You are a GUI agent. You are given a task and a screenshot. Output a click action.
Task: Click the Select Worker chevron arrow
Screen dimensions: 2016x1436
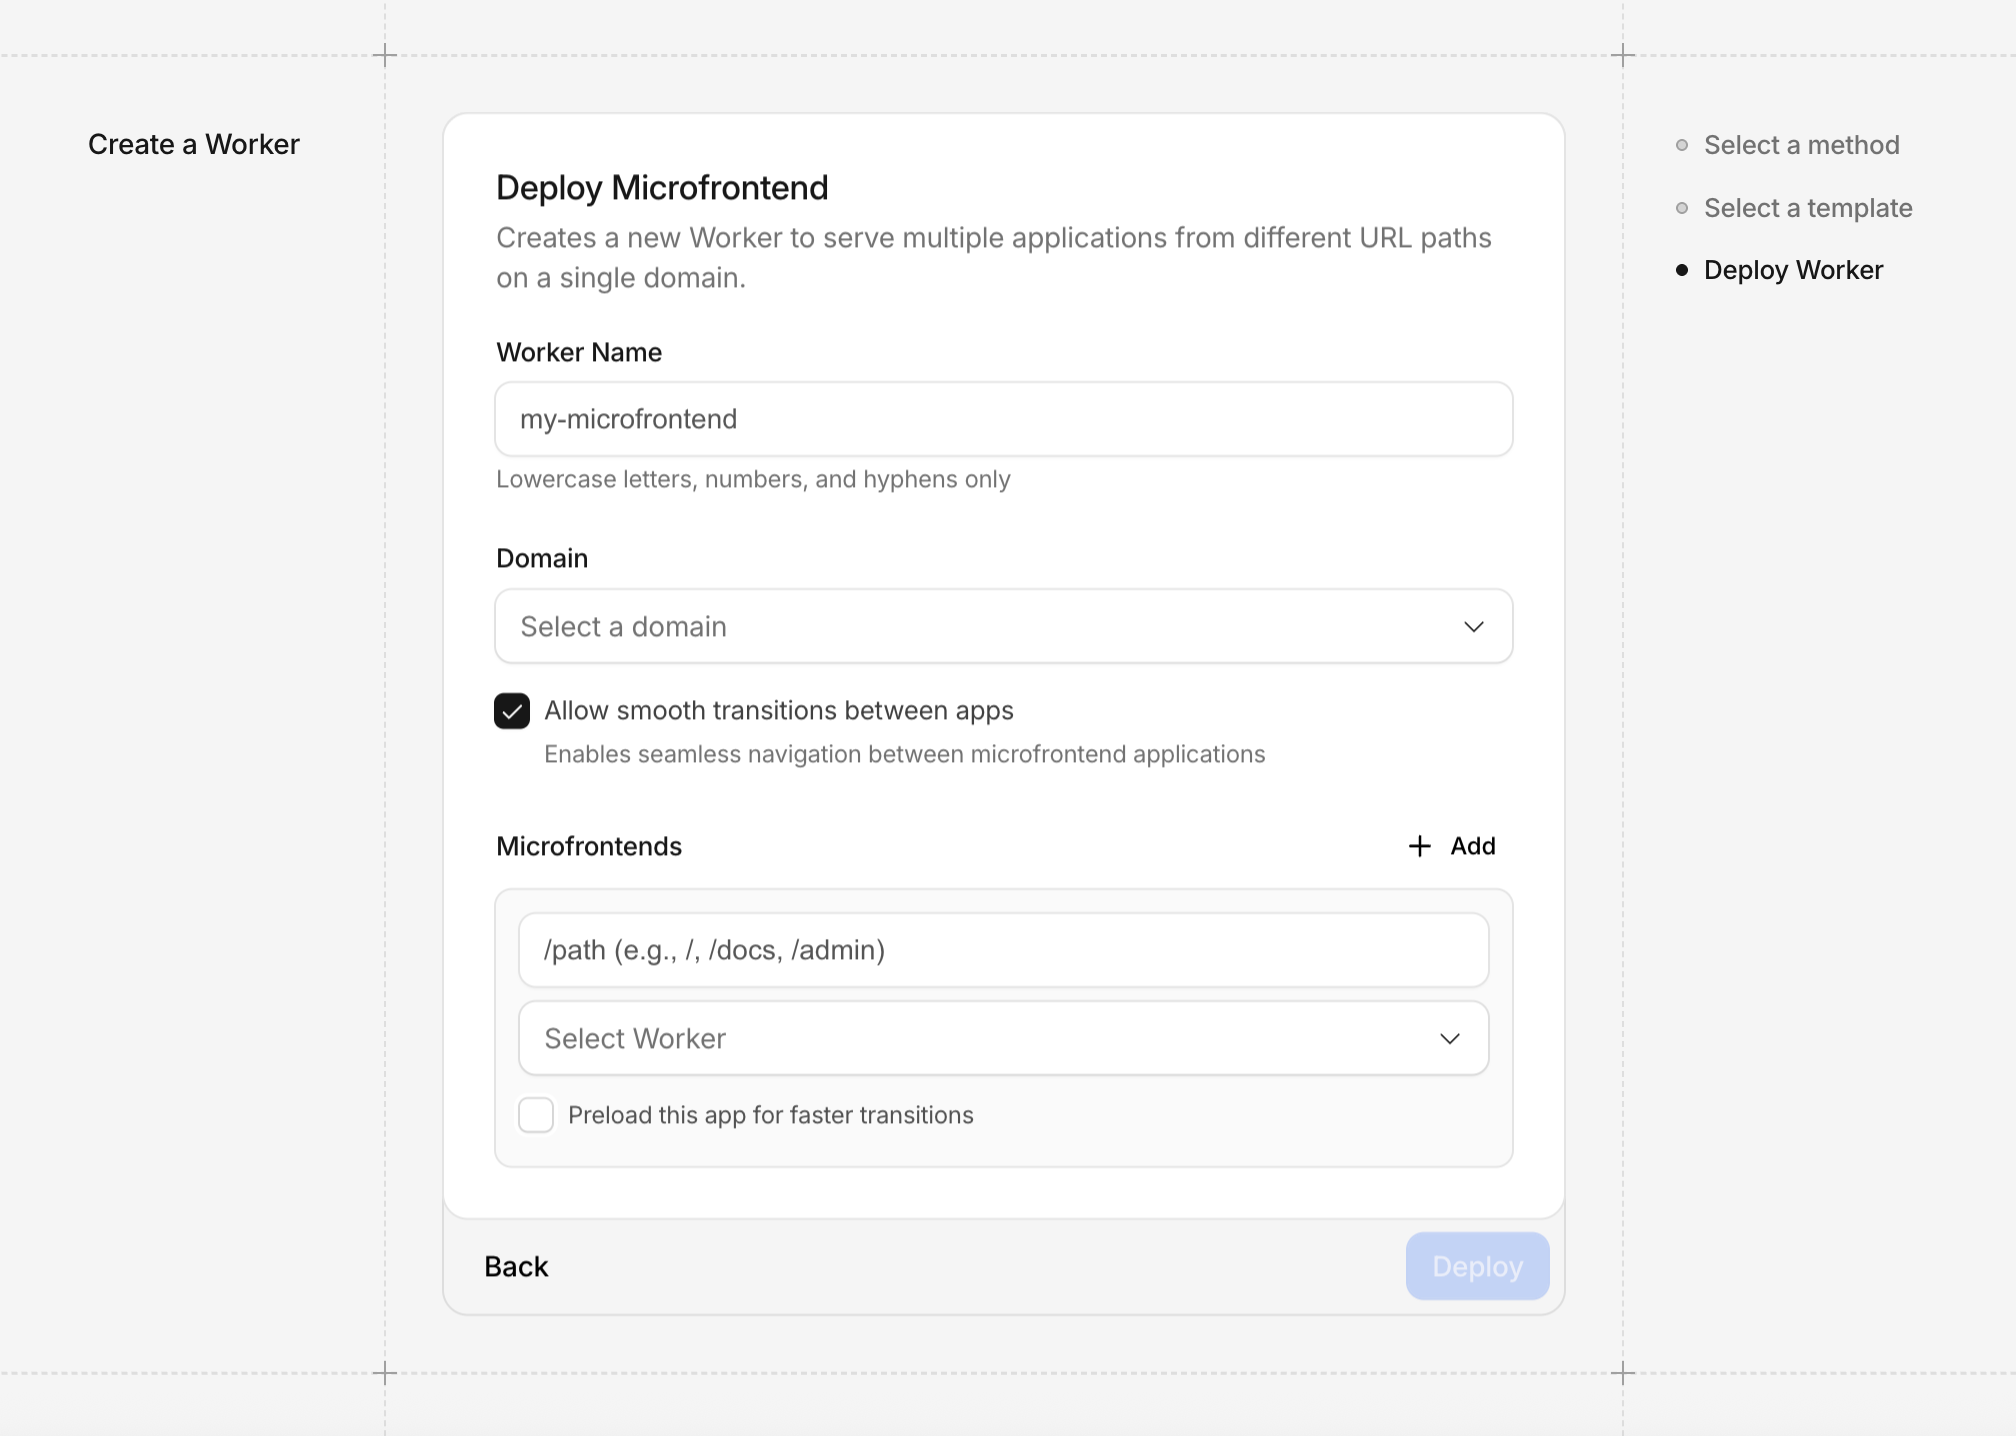click(1449, 1039)
